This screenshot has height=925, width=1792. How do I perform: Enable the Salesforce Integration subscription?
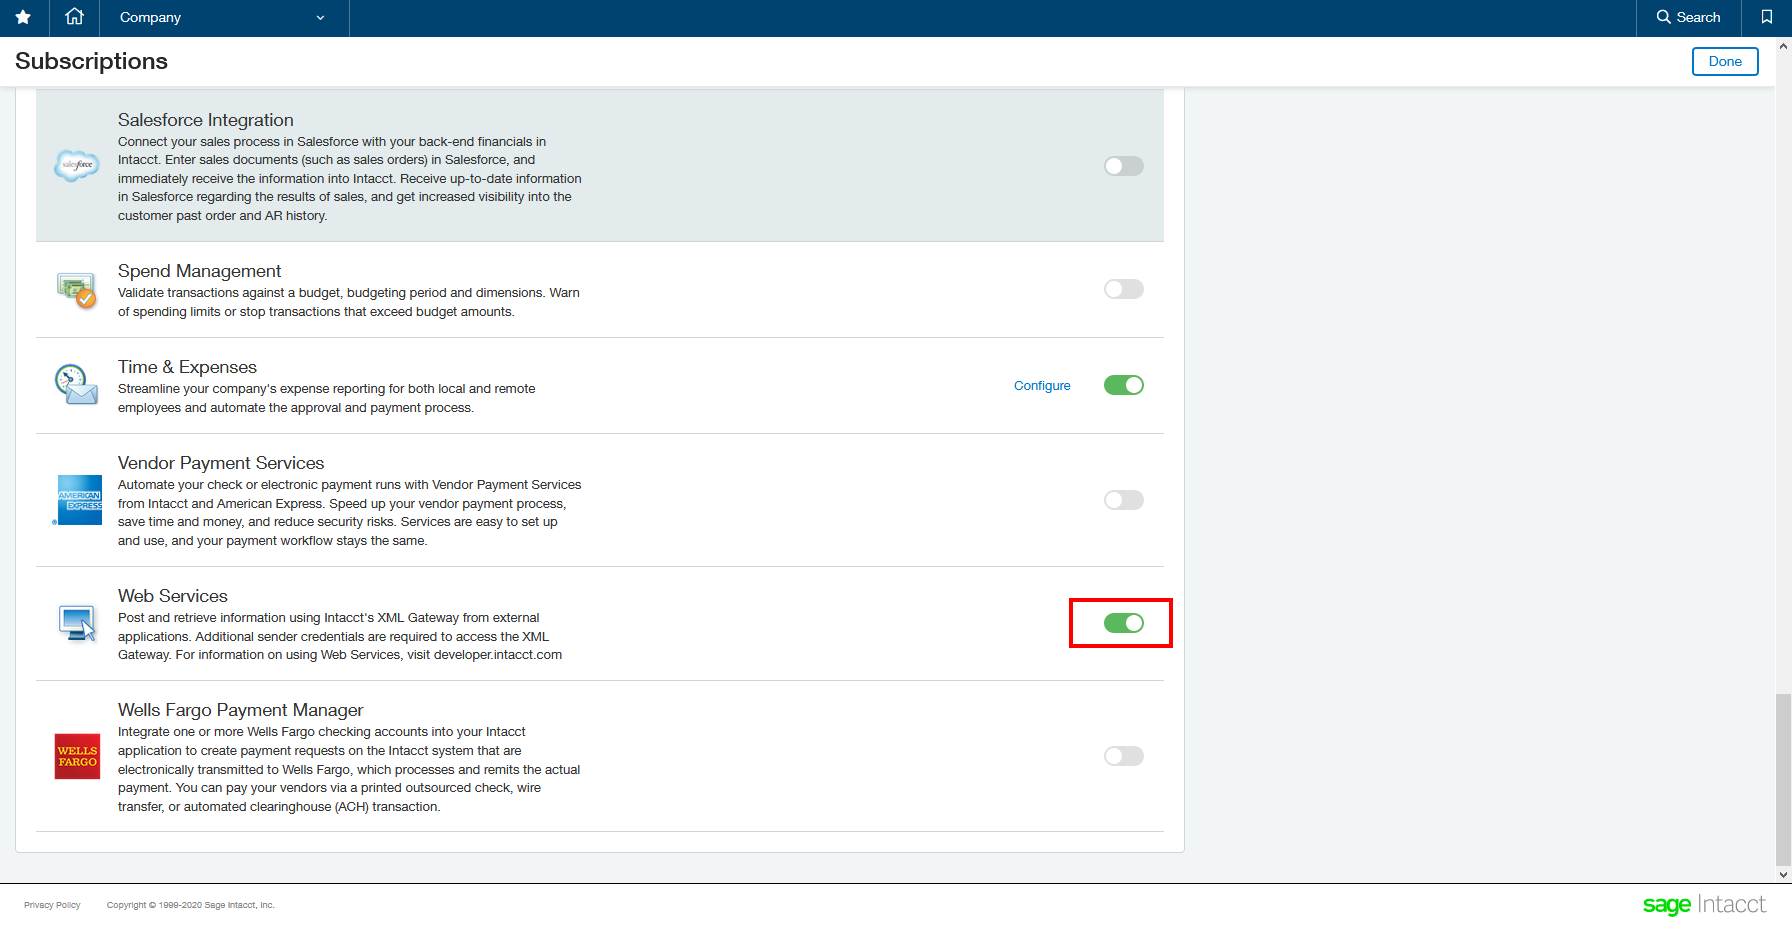click(x=1123, y=166)
